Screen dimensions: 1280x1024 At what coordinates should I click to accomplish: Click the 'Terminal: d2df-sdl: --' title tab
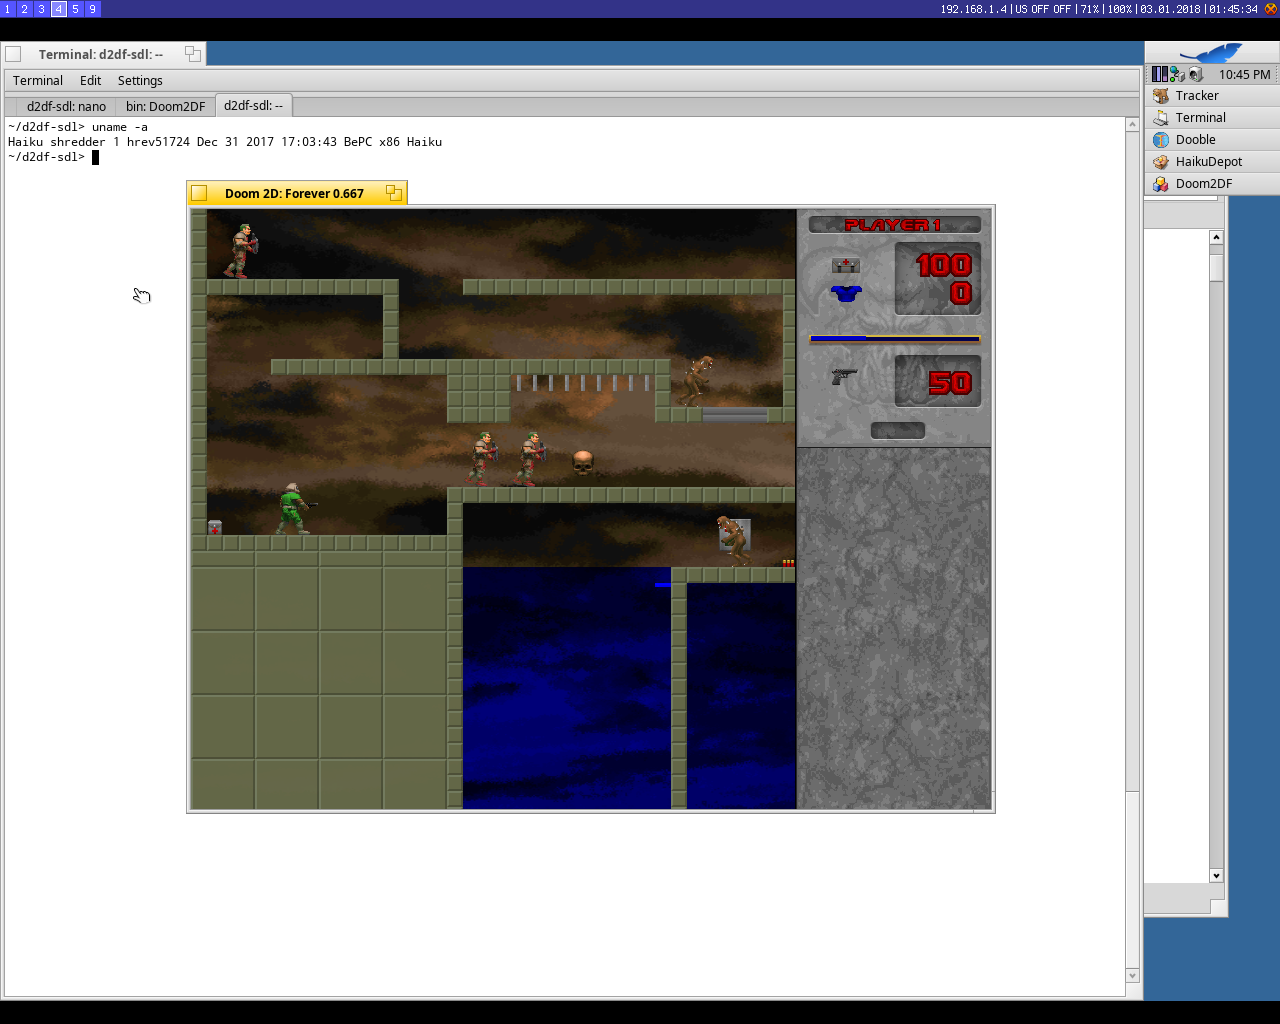[x=100, y=54]
